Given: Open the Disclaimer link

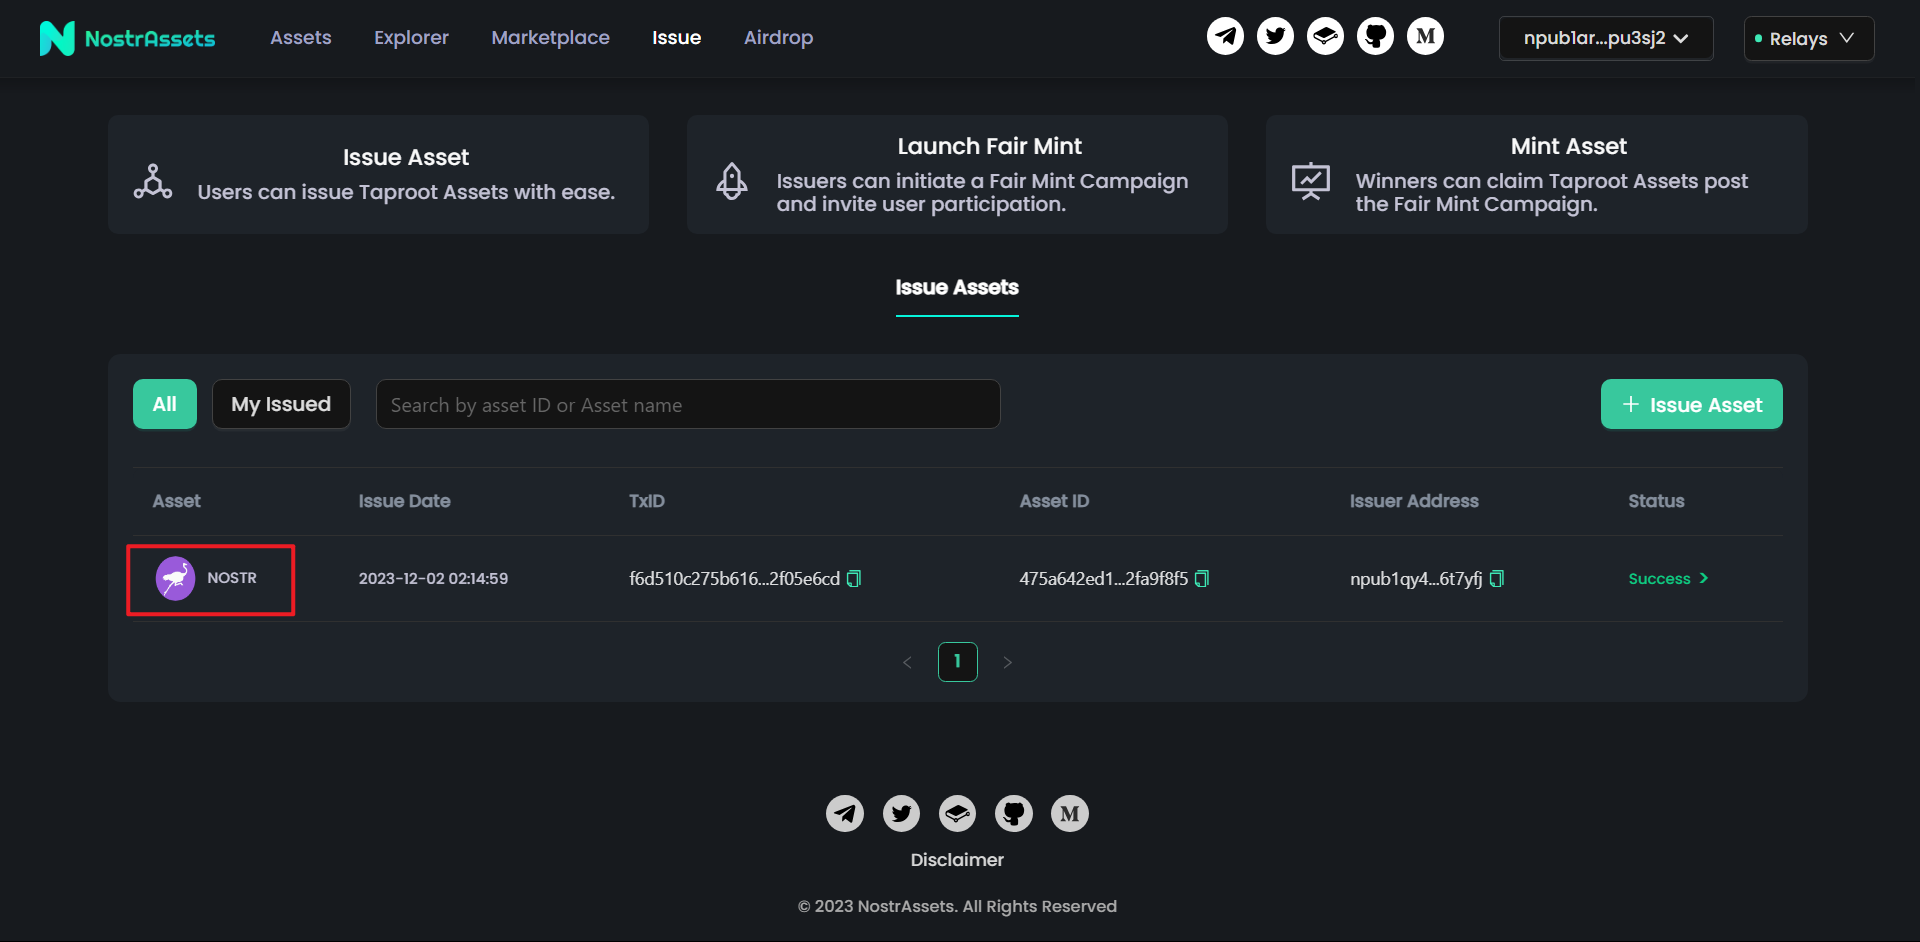Looking at the screenshot, I should [957, 860].
